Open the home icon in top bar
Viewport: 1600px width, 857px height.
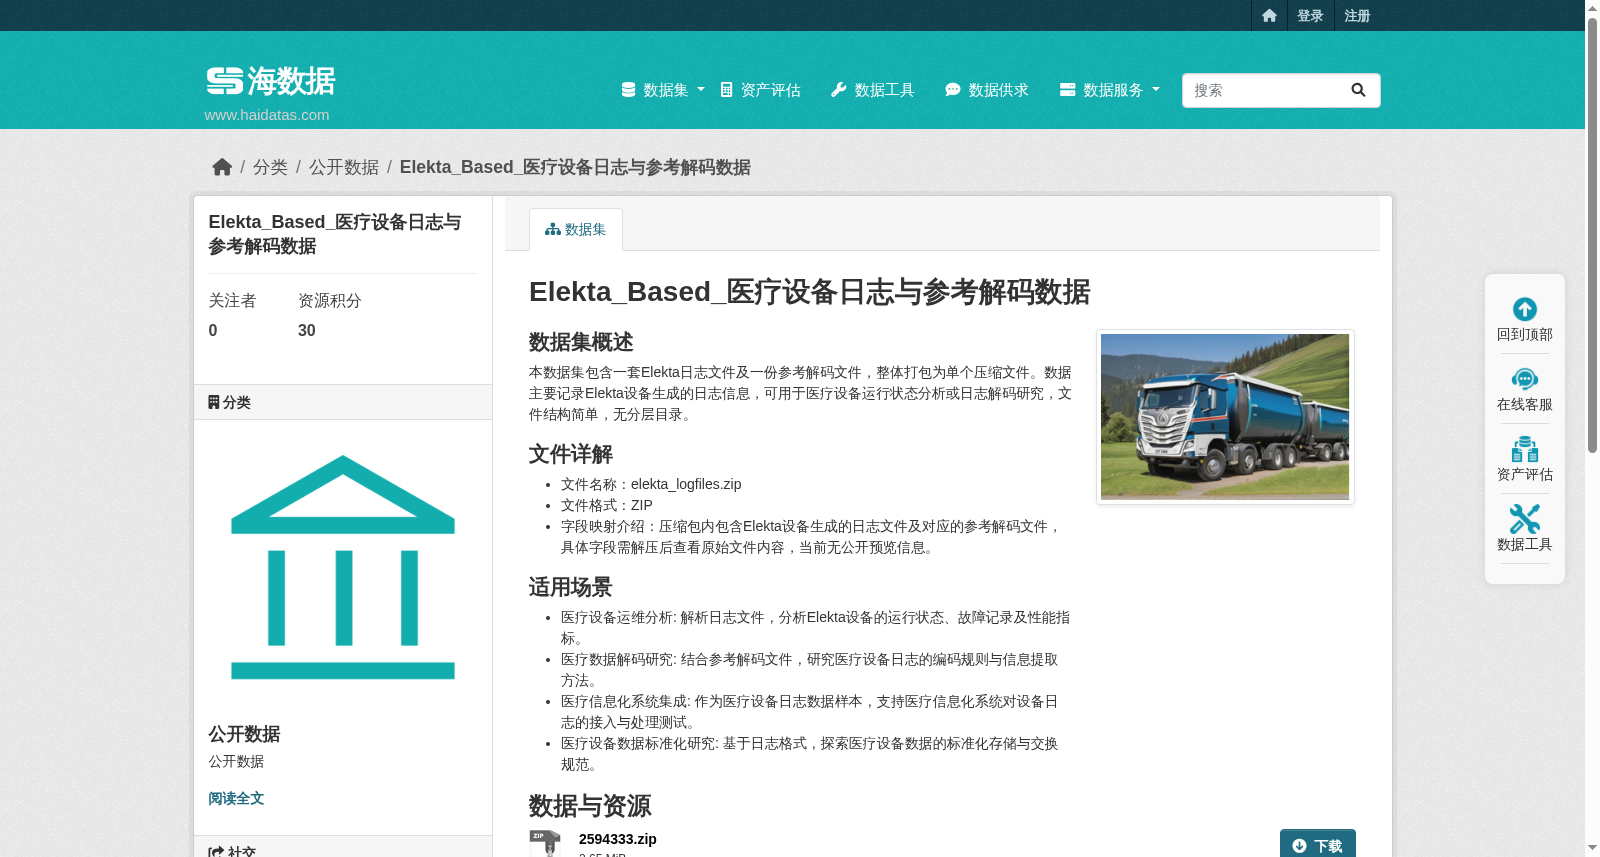[x=1269, y=15]
